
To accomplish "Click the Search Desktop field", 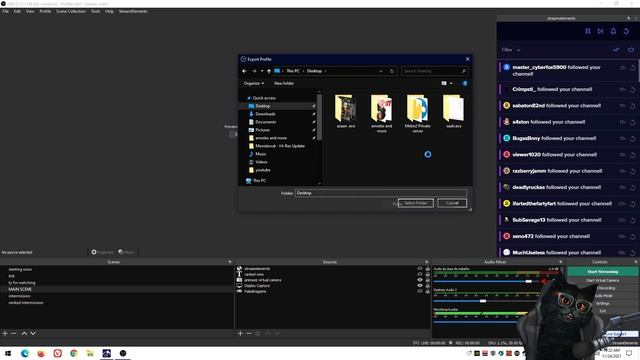I will (x=434, y=71).
